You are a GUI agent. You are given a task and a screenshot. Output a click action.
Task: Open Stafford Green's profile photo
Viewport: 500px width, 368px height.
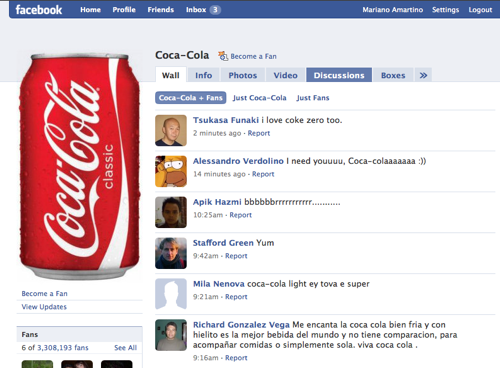click(x=171, y=253)
